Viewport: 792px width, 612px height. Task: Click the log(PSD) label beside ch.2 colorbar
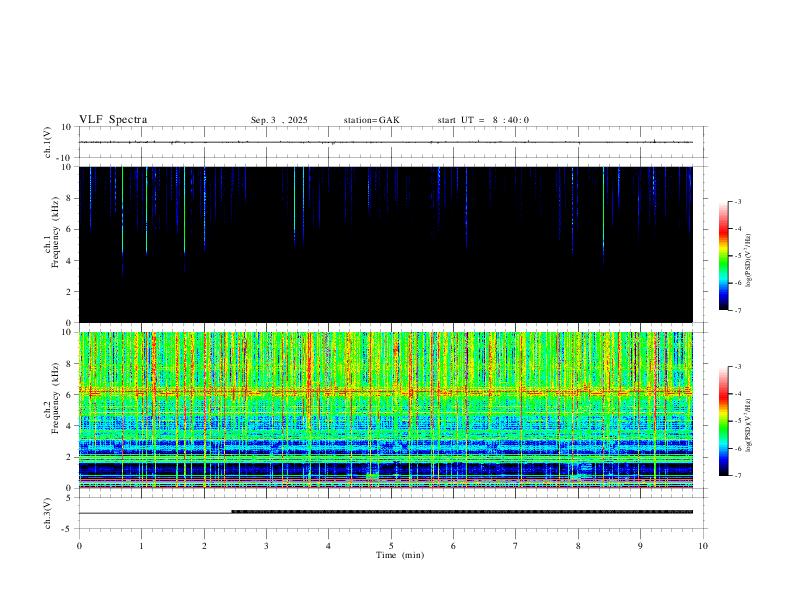(749, 425)
